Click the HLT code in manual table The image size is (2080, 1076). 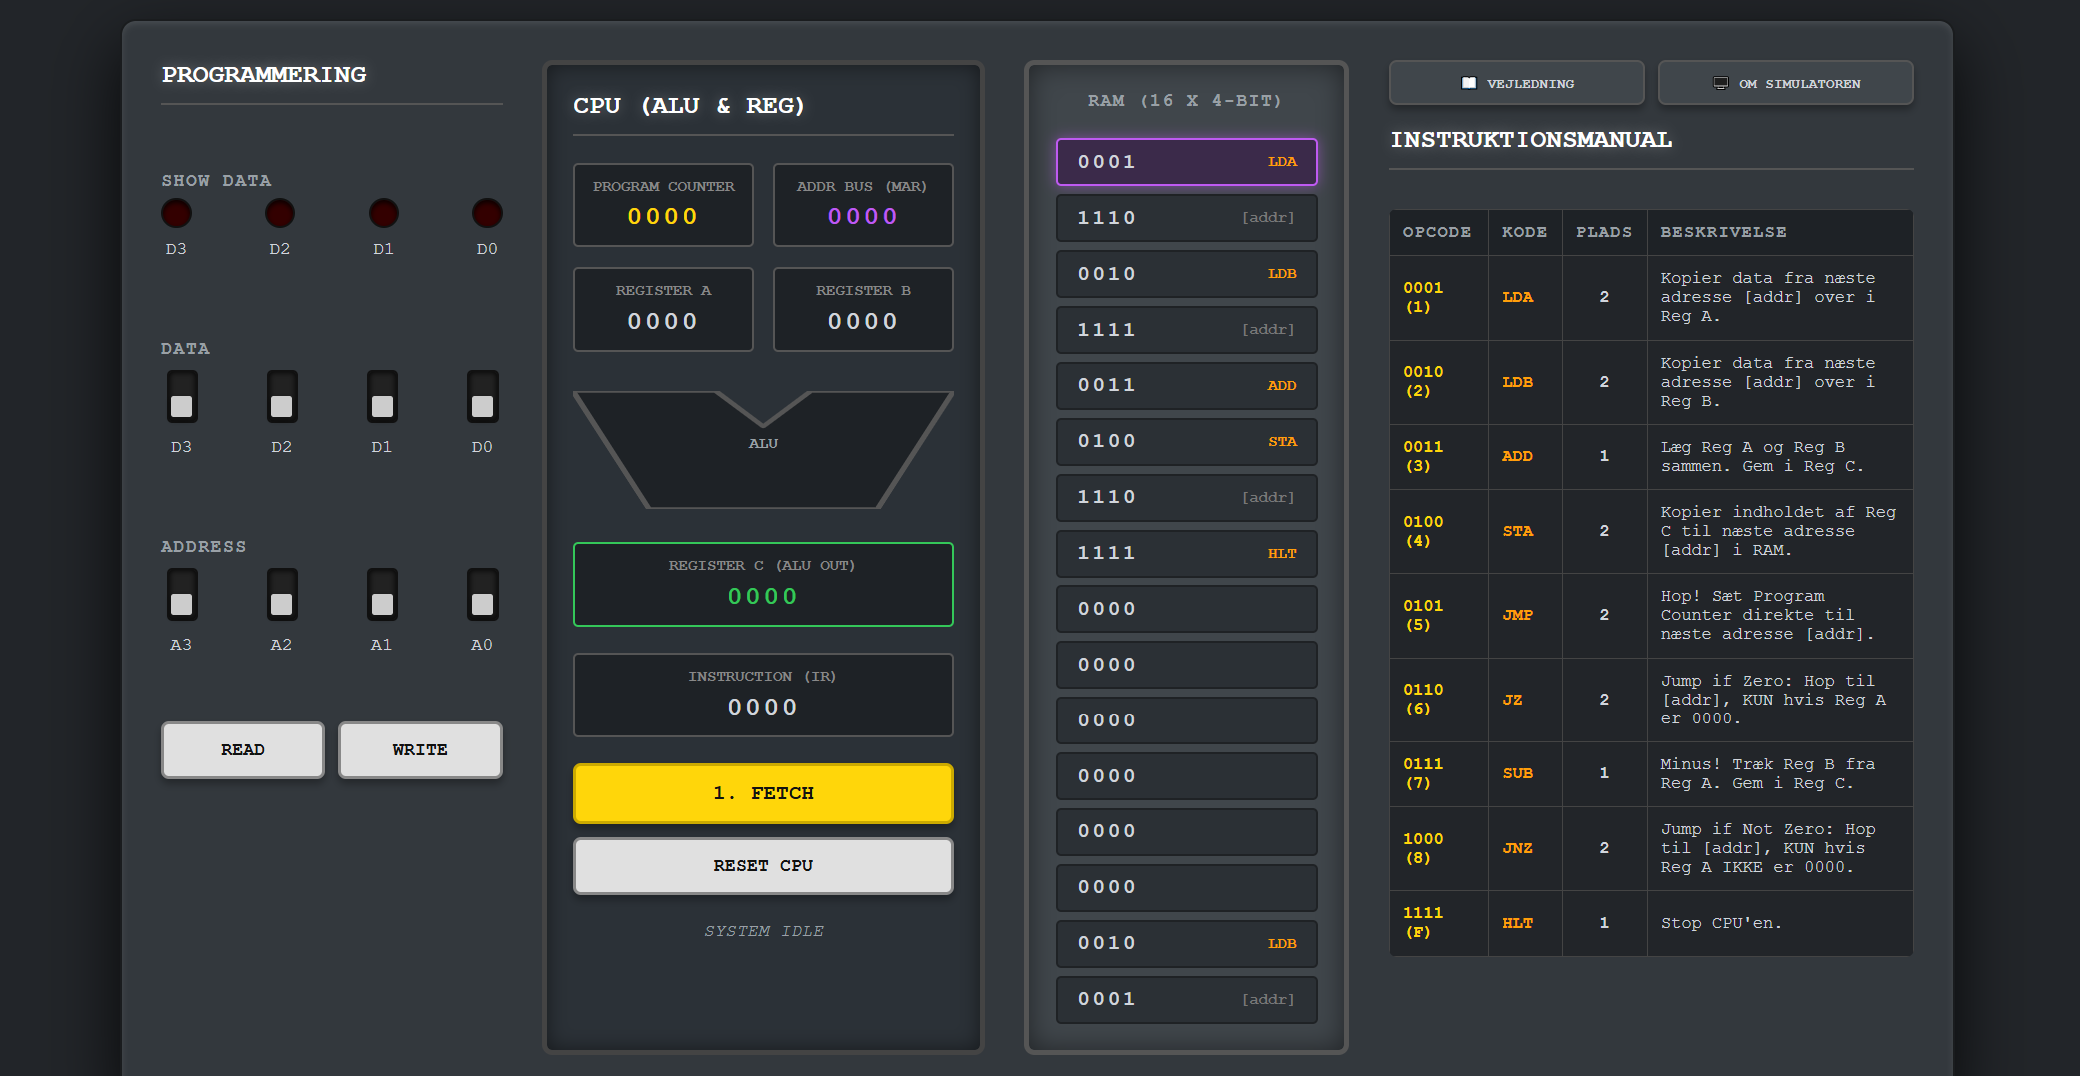[1517, 923]
